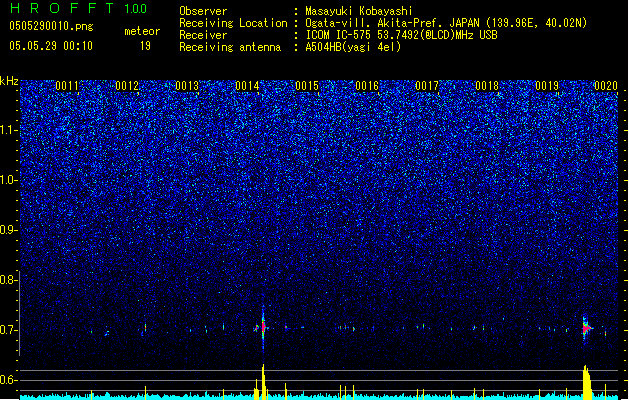Image resolution: width=629 pixels, height=400 pixels.
Task: Click time marker 0013
Action: point(187,86)
